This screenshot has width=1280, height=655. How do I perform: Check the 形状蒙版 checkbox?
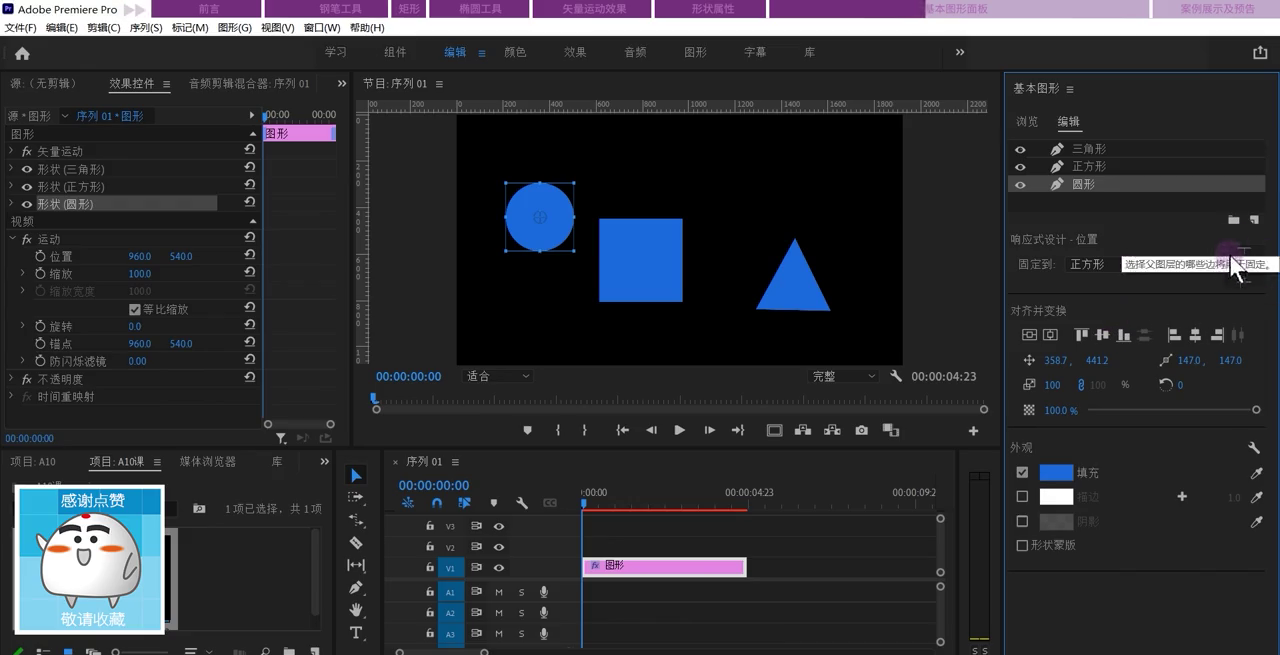(1022, 545)
